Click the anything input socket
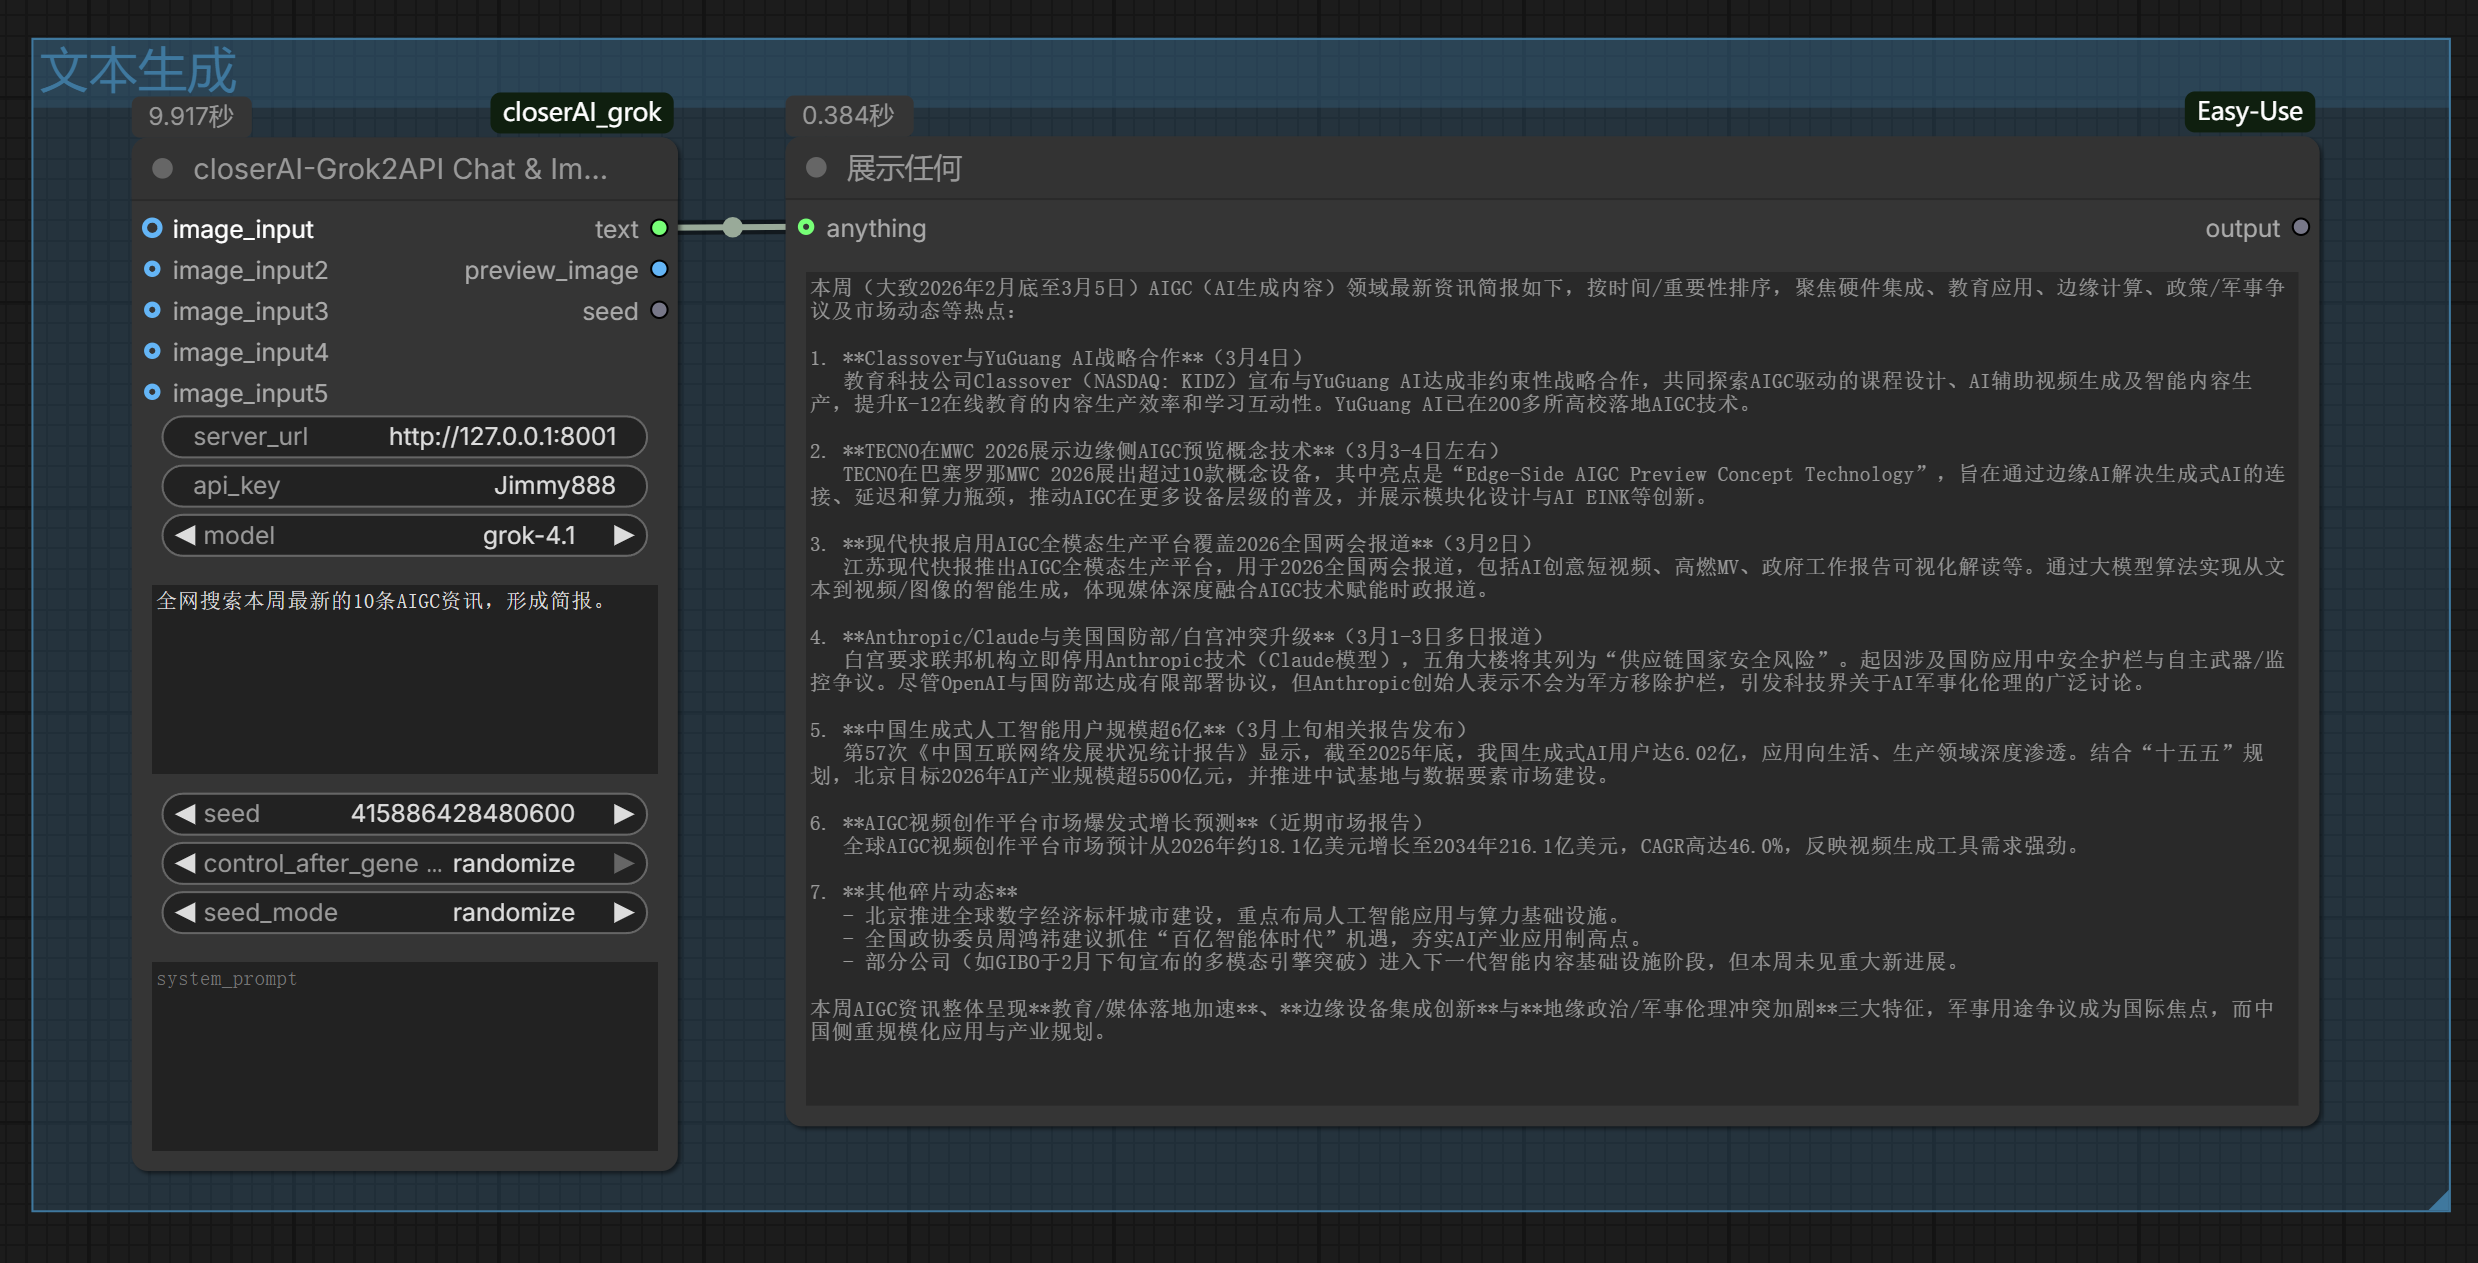Viewport: 2478px width, 1263px height. [806, 228]
